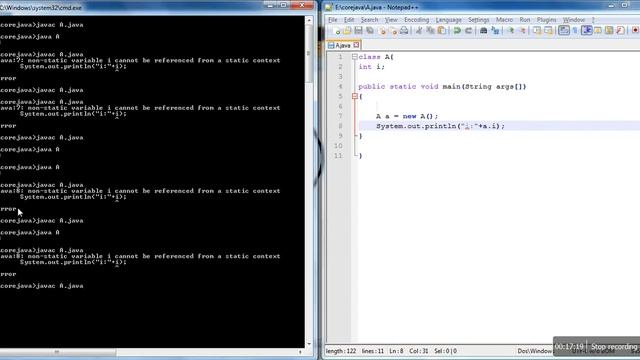640x360 pixels.
Task: Open the Macro menu
Action: 504,20
